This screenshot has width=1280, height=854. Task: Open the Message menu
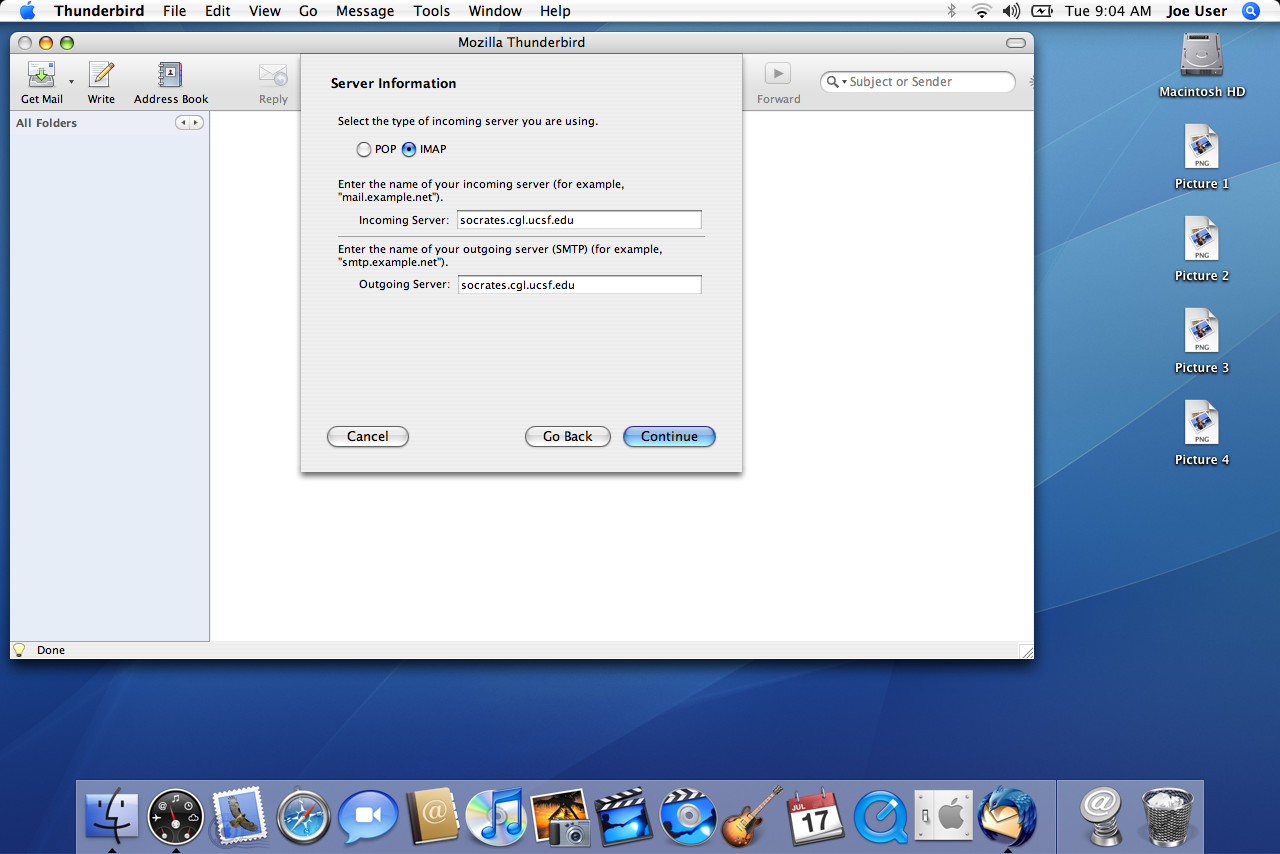tap(365, 11)
